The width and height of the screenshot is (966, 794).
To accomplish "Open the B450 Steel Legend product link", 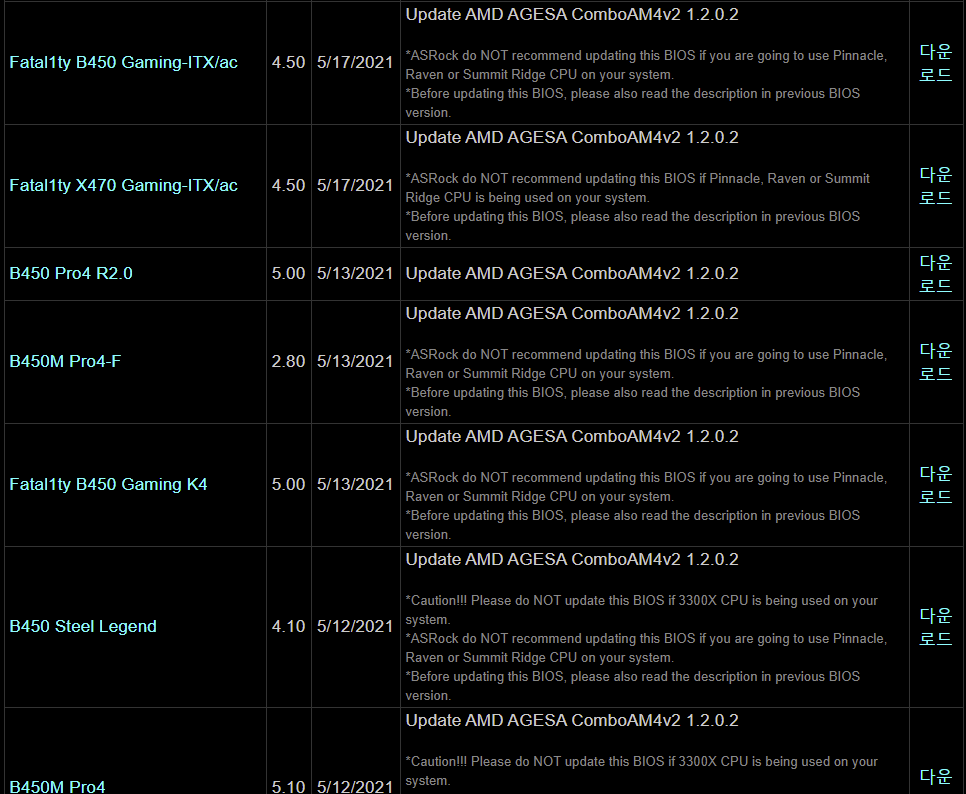I will pyautogui.click(x=83, y=626).
